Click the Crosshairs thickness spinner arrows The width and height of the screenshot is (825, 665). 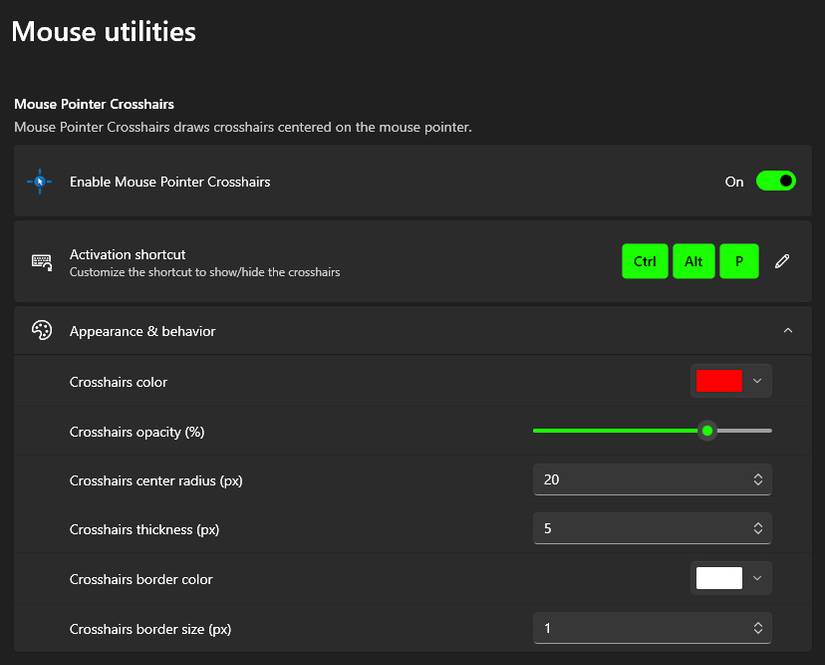[758, 528]
